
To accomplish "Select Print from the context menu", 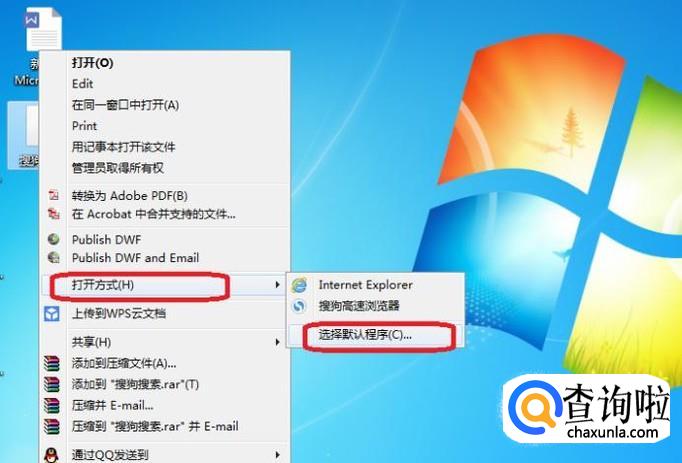I will pyautogui.click(x=84, y=126).
